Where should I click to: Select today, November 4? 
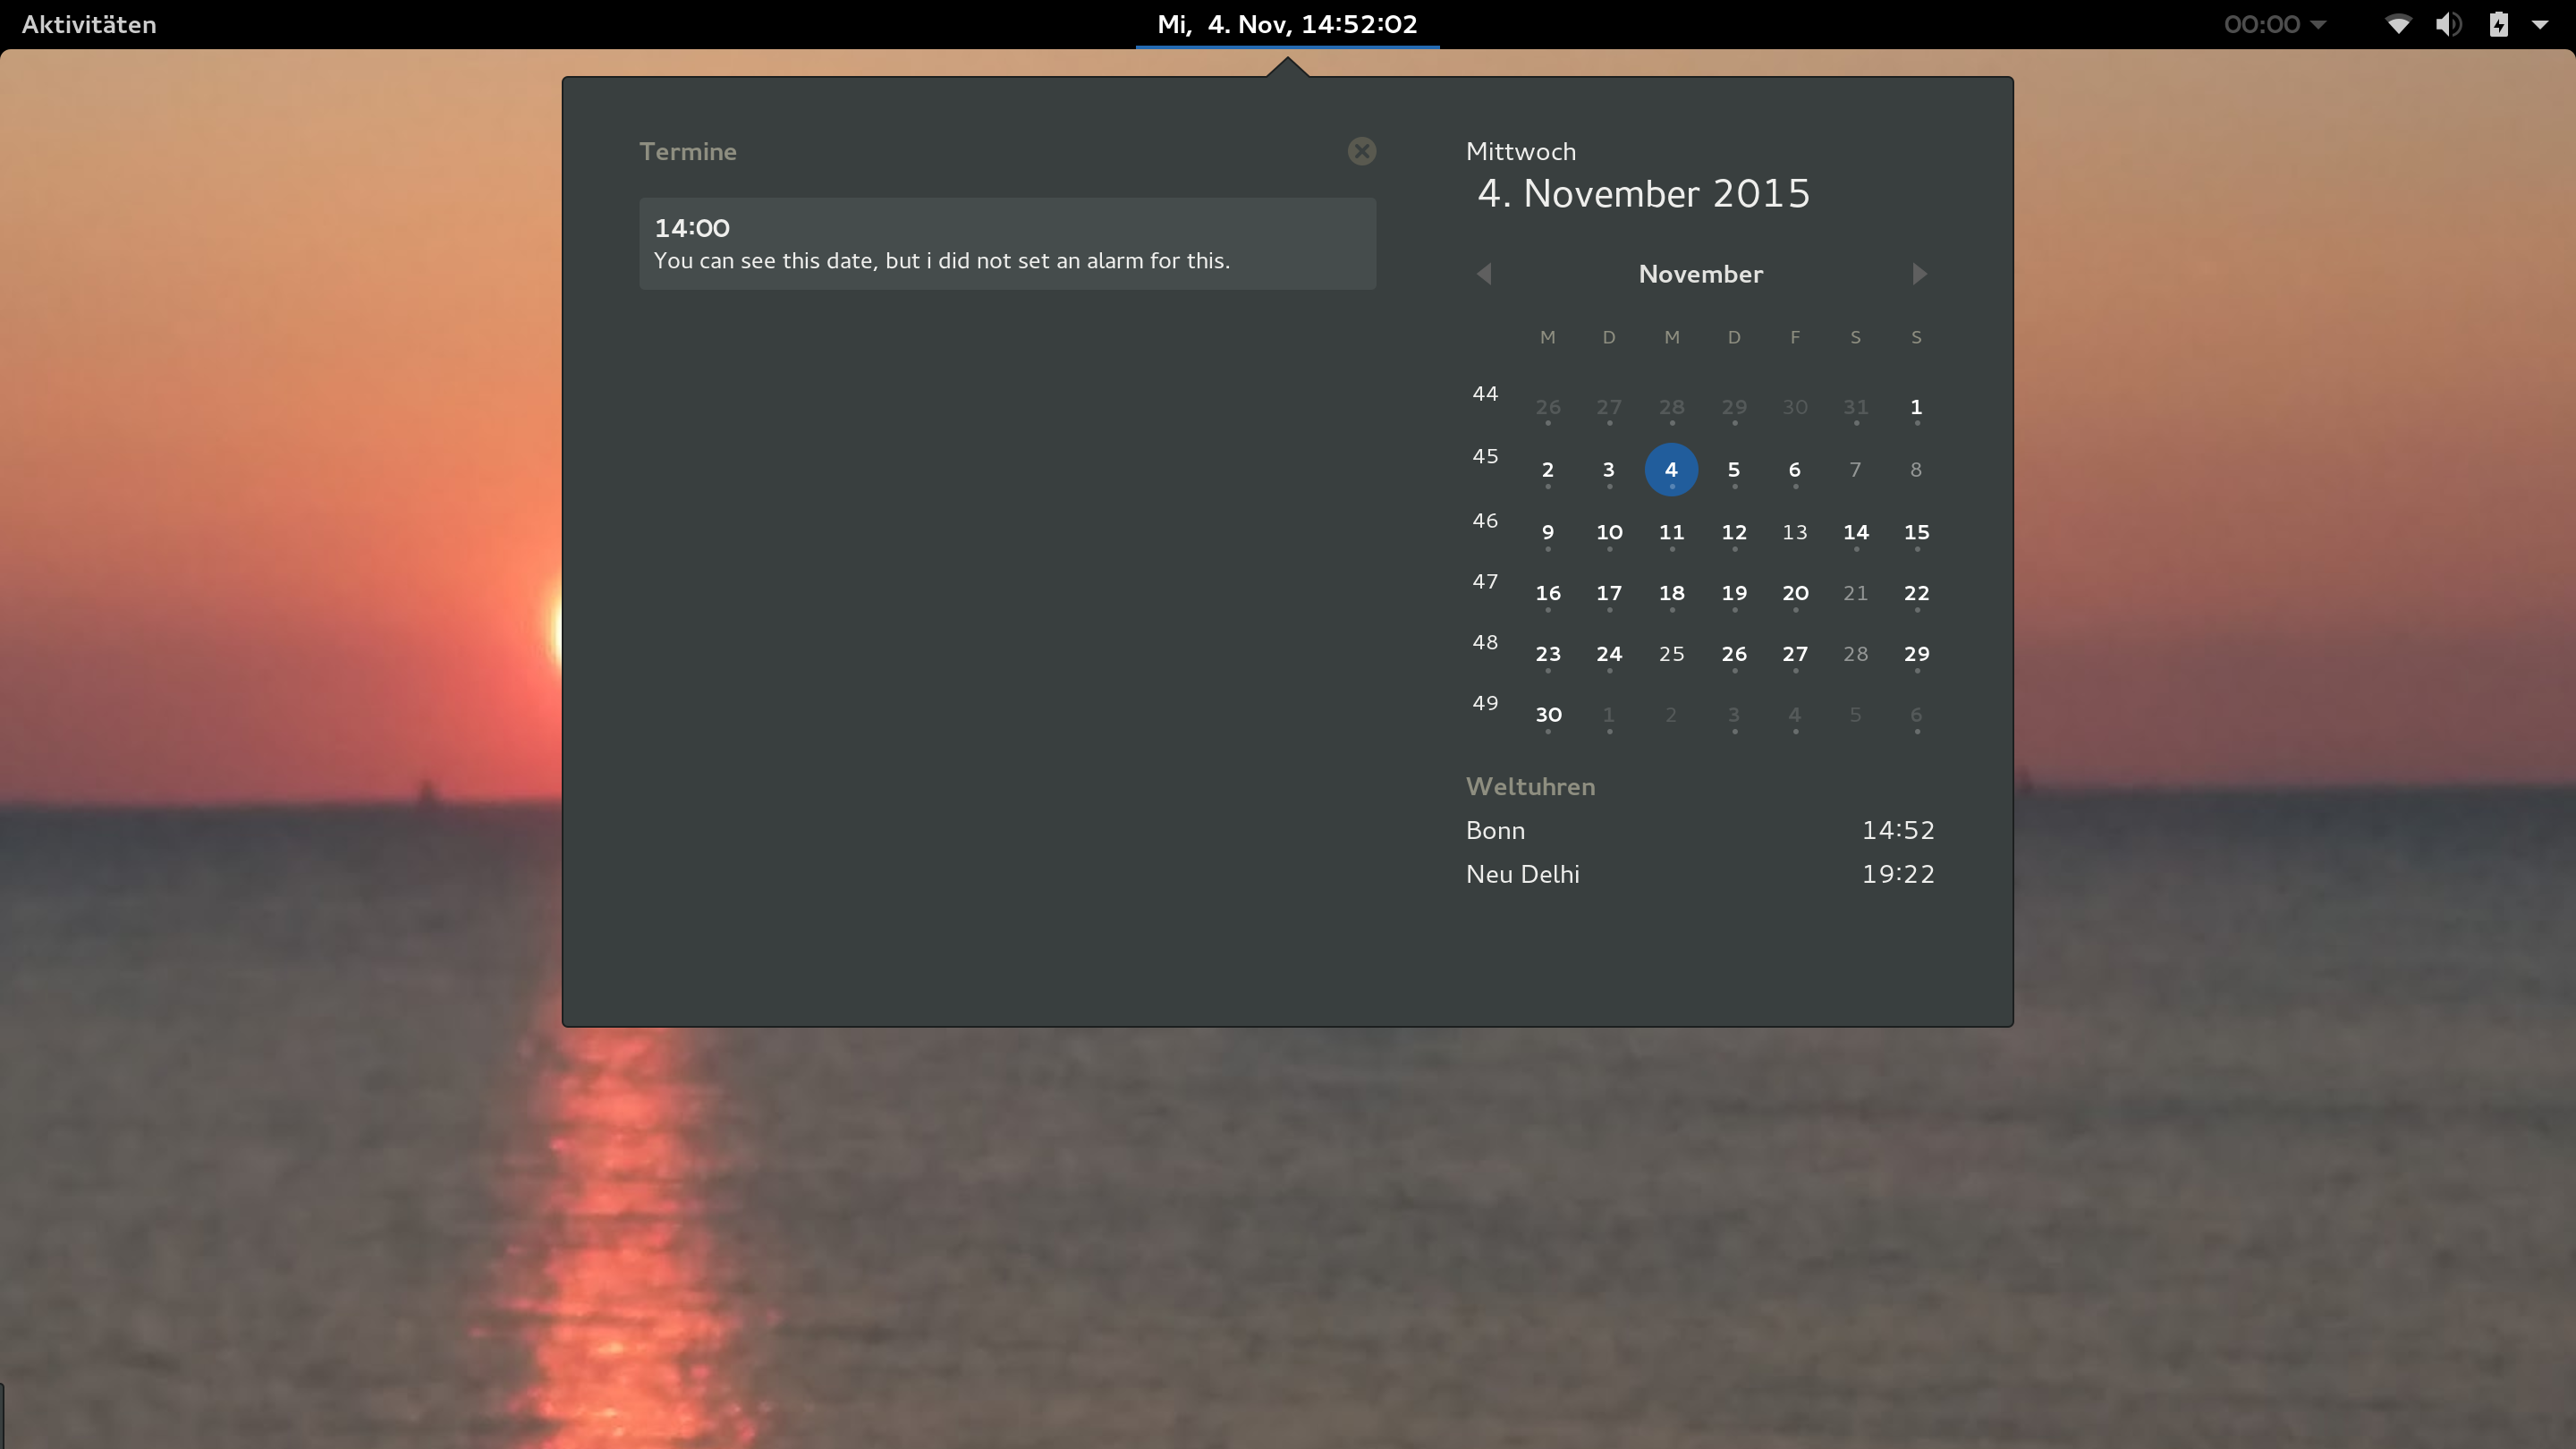click(1671, 469)
